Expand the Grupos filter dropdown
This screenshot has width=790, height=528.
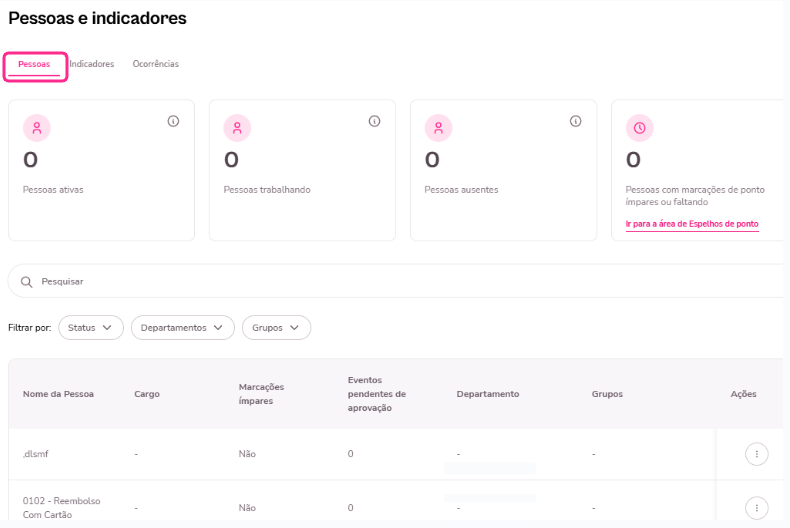[x=276, y=328]
